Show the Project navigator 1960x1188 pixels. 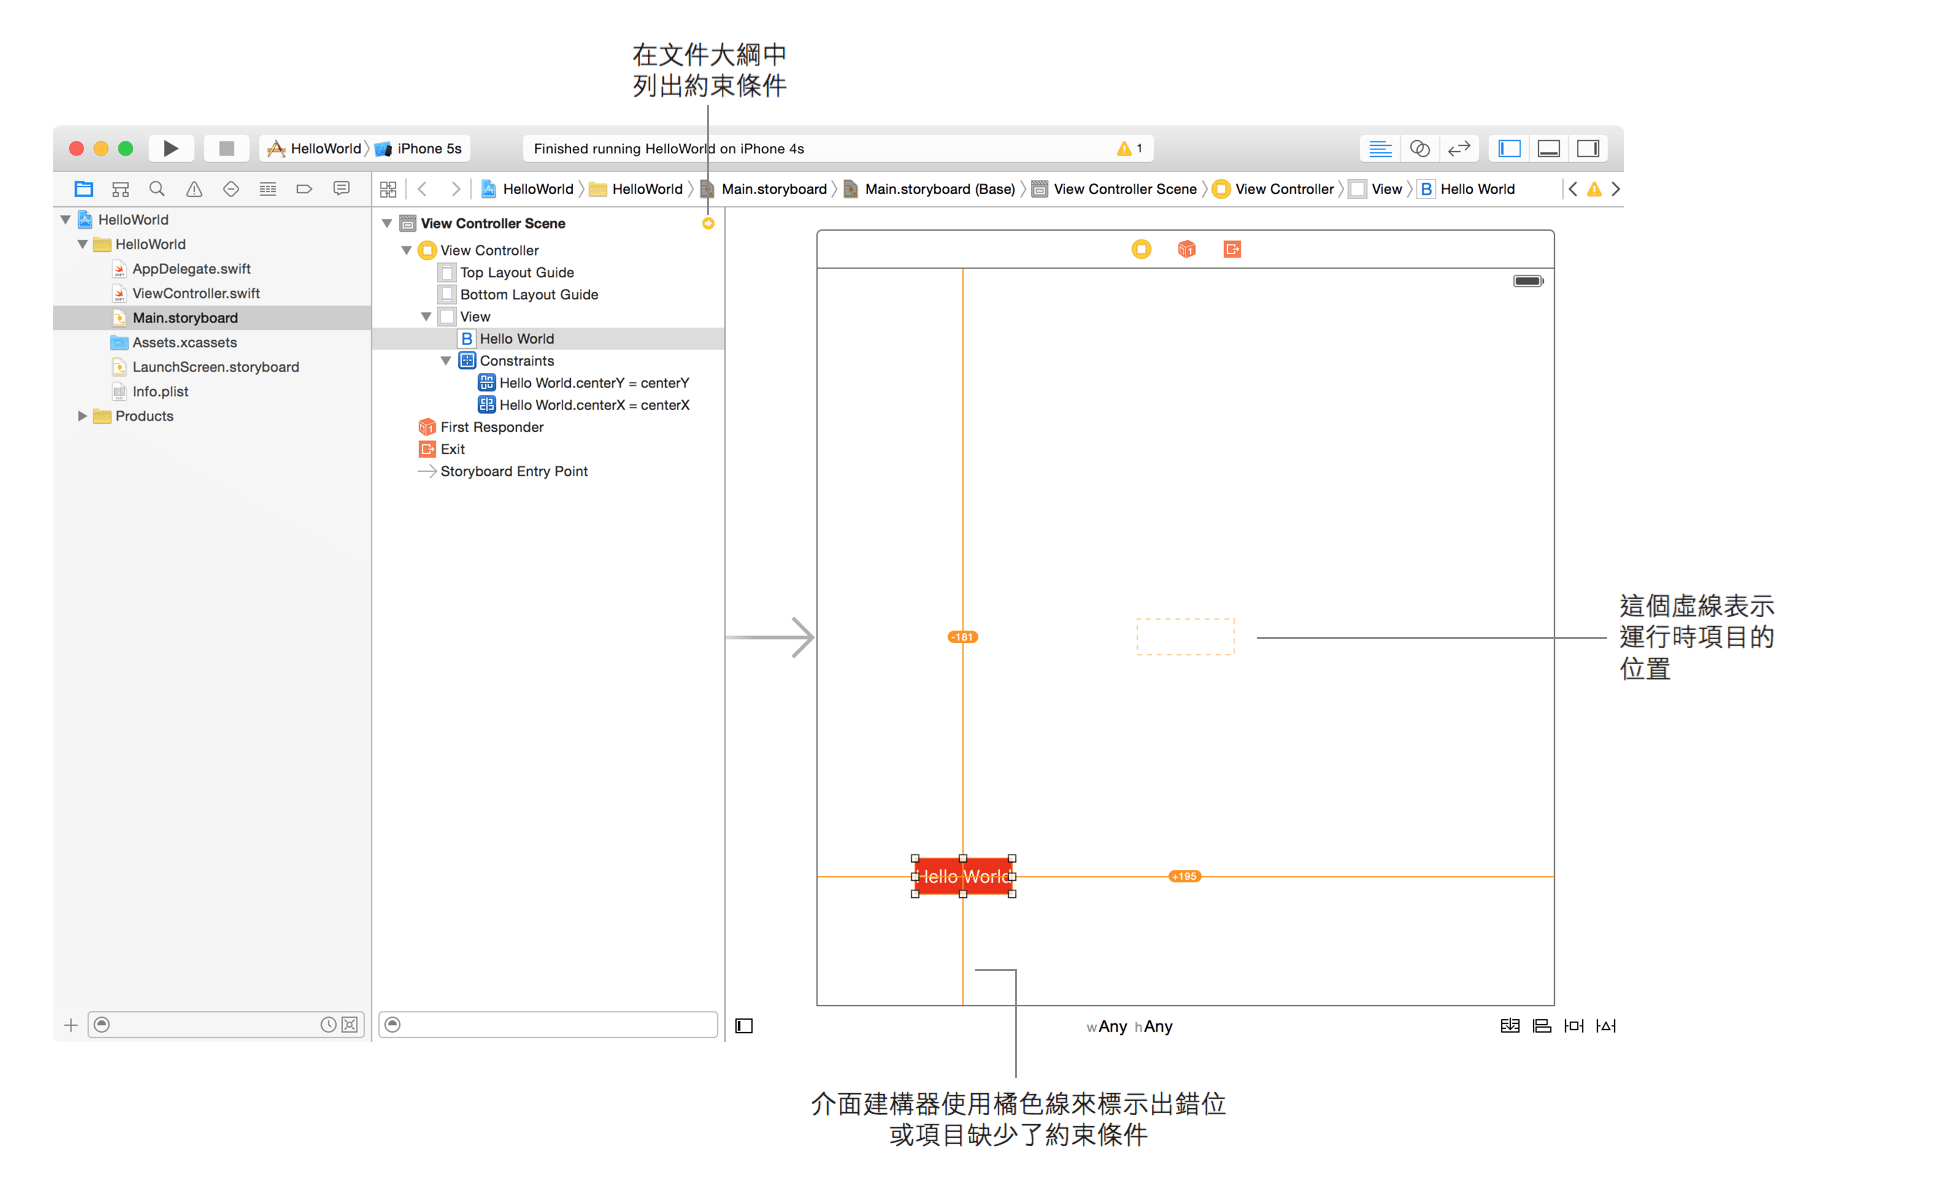click(84, 189)
